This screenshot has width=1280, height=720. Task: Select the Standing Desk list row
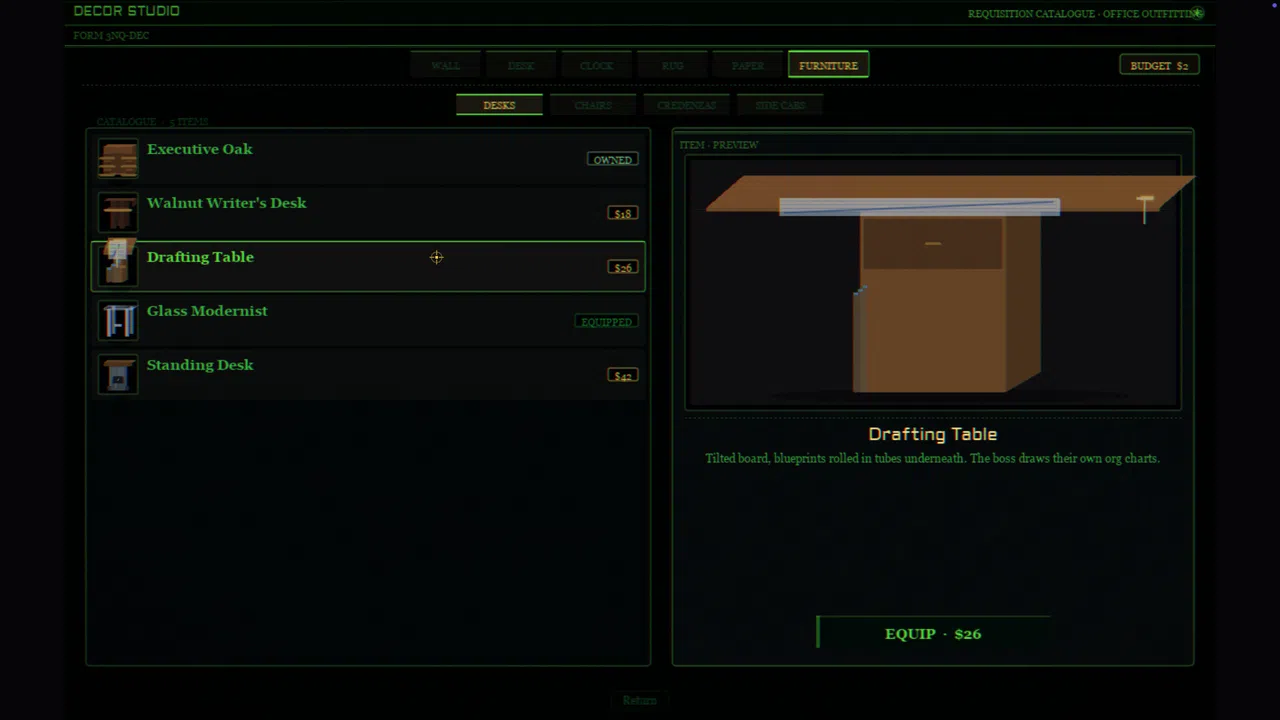368,375
